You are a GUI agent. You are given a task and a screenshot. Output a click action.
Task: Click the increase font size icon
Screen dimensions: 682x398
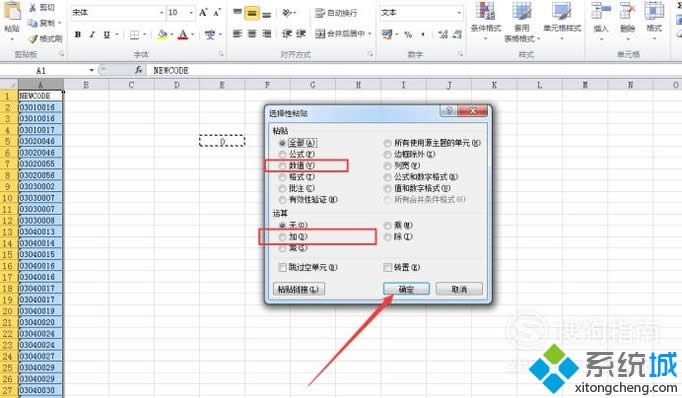(203, 13)
